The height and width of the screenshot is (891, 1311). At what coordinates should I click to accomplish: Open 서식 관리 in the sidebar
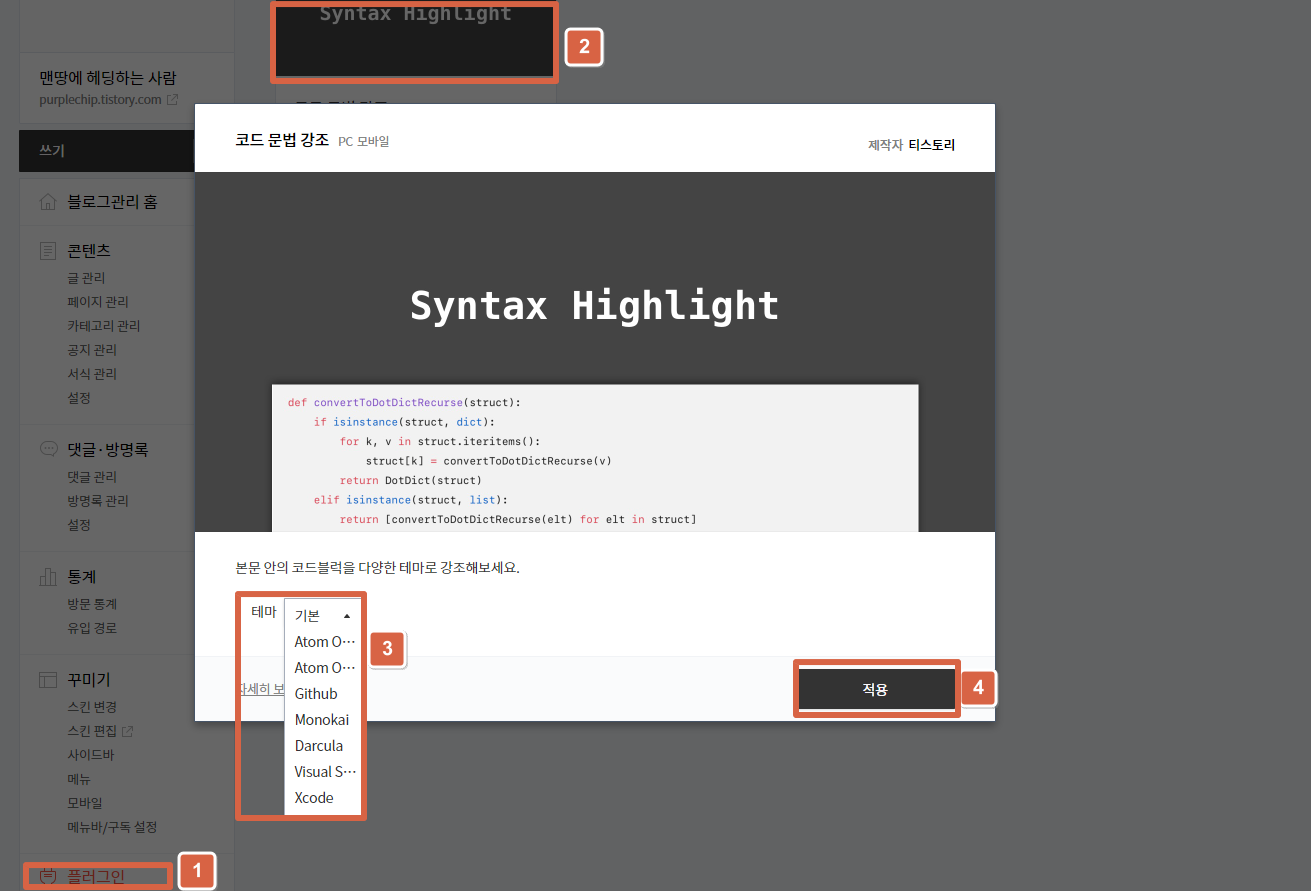tap(92, 374)
